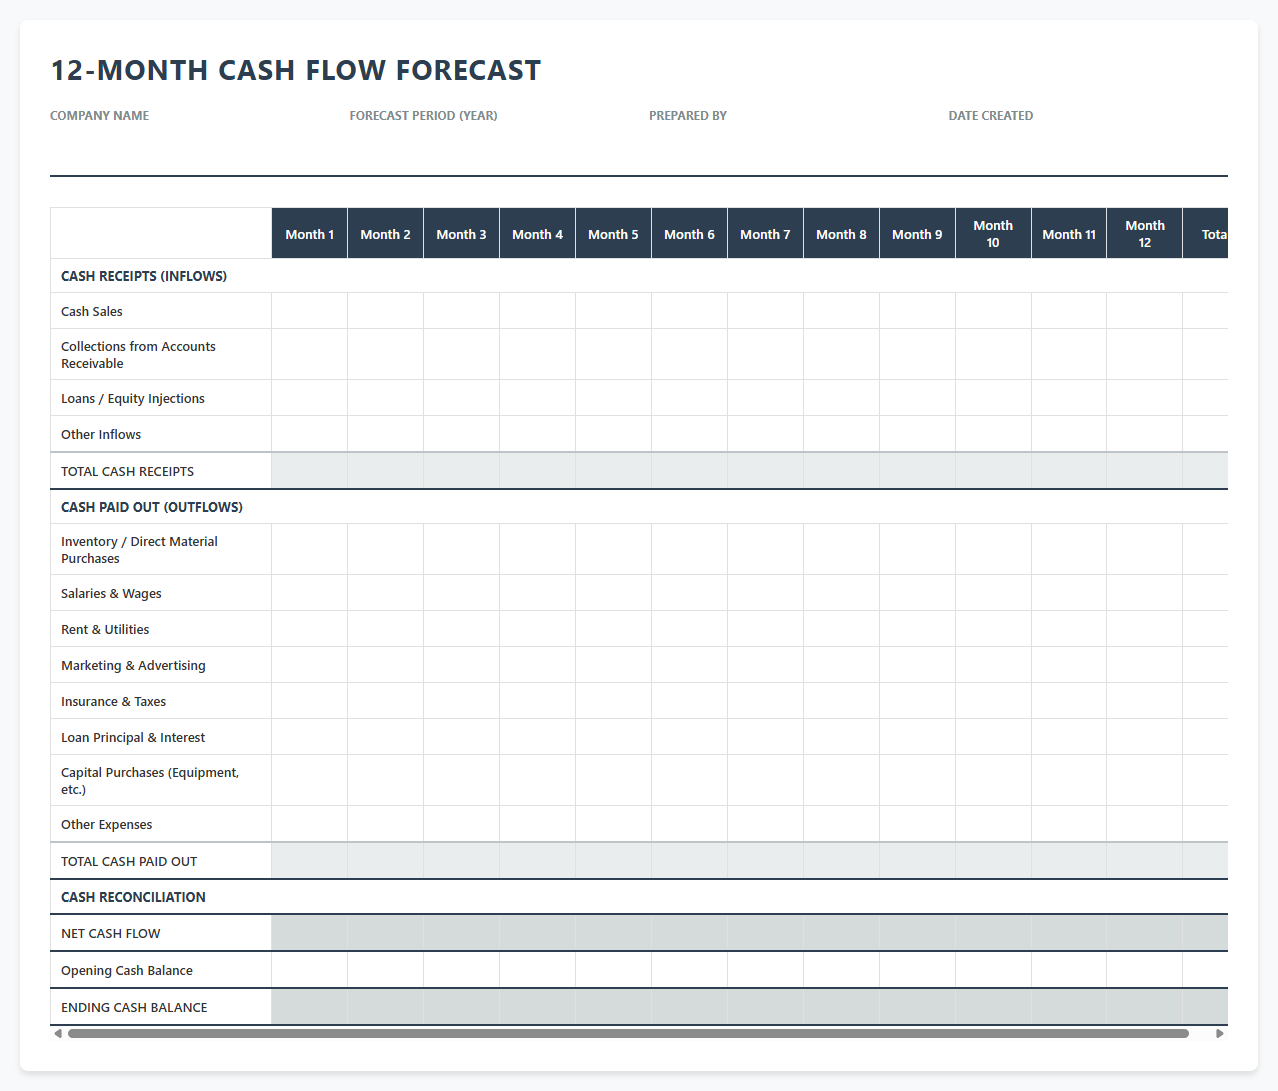The width and height of the screenshot is (1278, 1091).
Task: Select the Month 7 column header
Action: tap(766, 233)
